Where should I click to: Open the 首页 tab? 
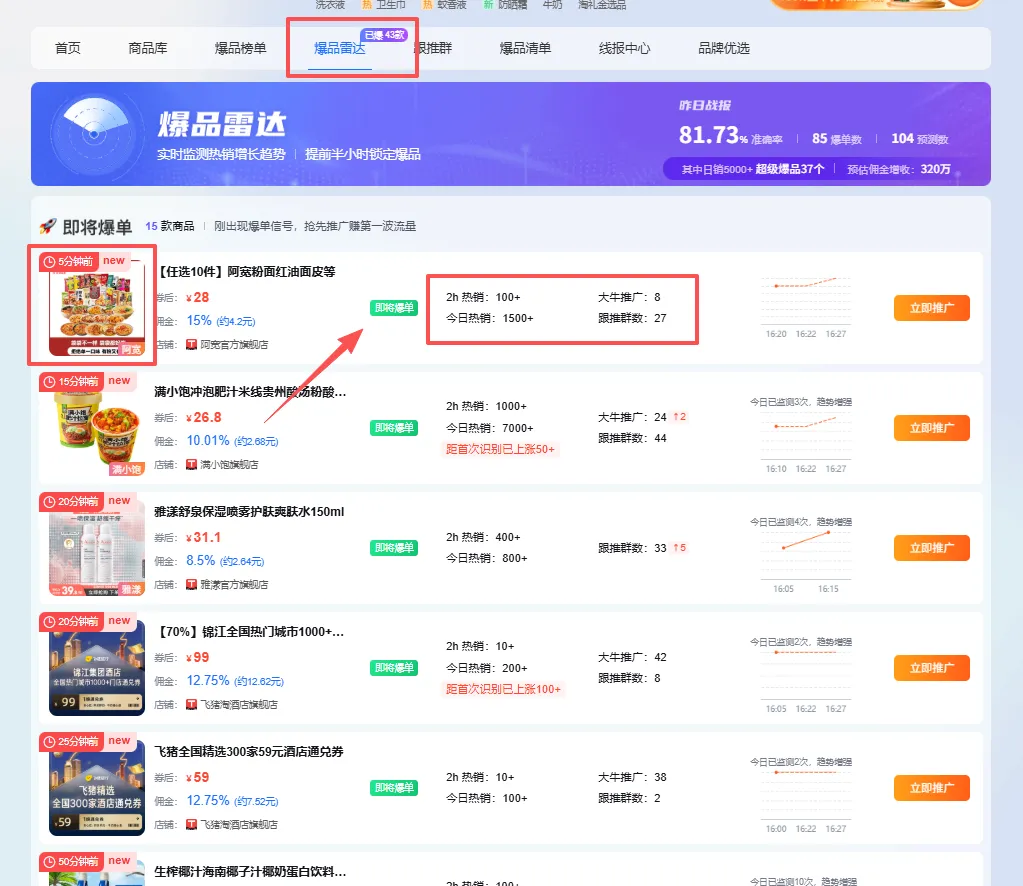(x=68, y=48)
